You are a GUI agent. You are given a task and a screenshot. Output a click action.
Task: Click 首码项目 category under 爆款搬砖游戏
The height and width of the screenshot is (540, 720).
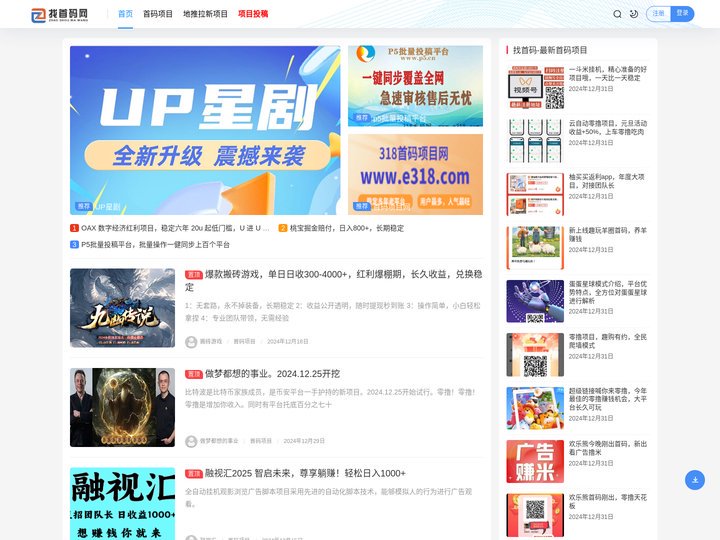pyautogui.click(x=244, y=342)
